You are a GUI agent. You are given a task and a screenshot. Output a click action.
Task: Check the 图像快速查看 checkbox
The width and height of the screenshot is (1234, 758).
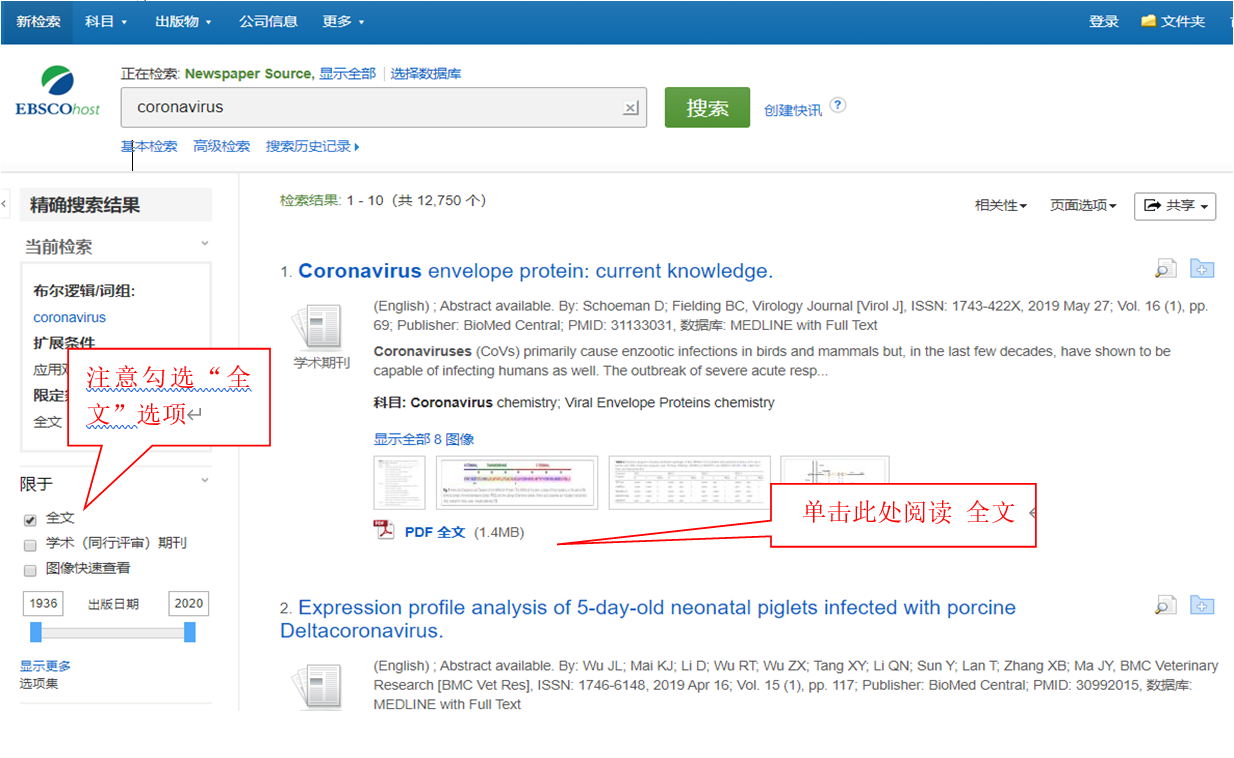30,570
